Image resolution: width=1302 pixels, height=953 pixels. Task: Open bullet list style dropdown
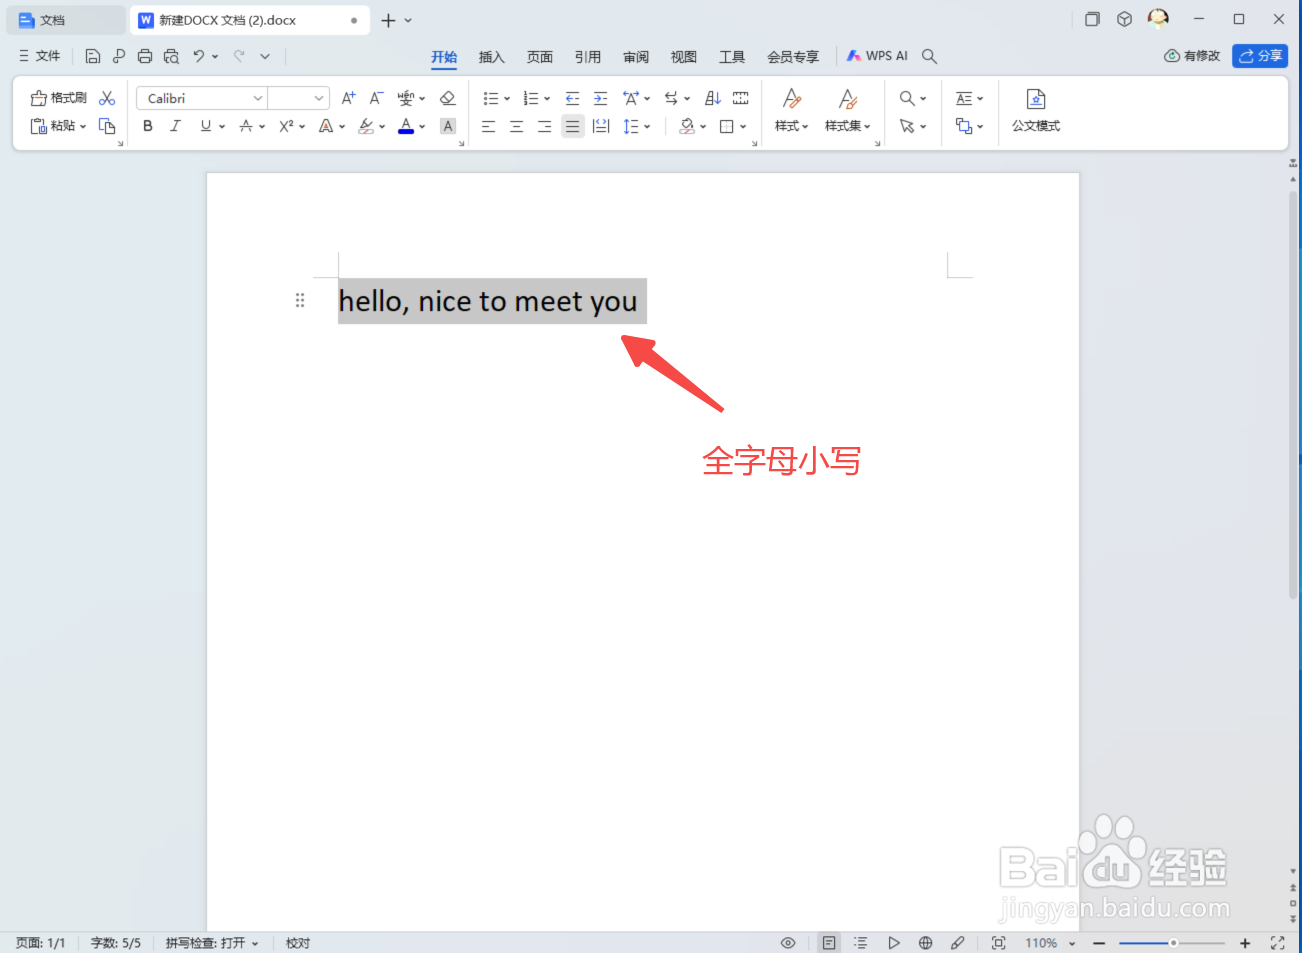(507, 98)
